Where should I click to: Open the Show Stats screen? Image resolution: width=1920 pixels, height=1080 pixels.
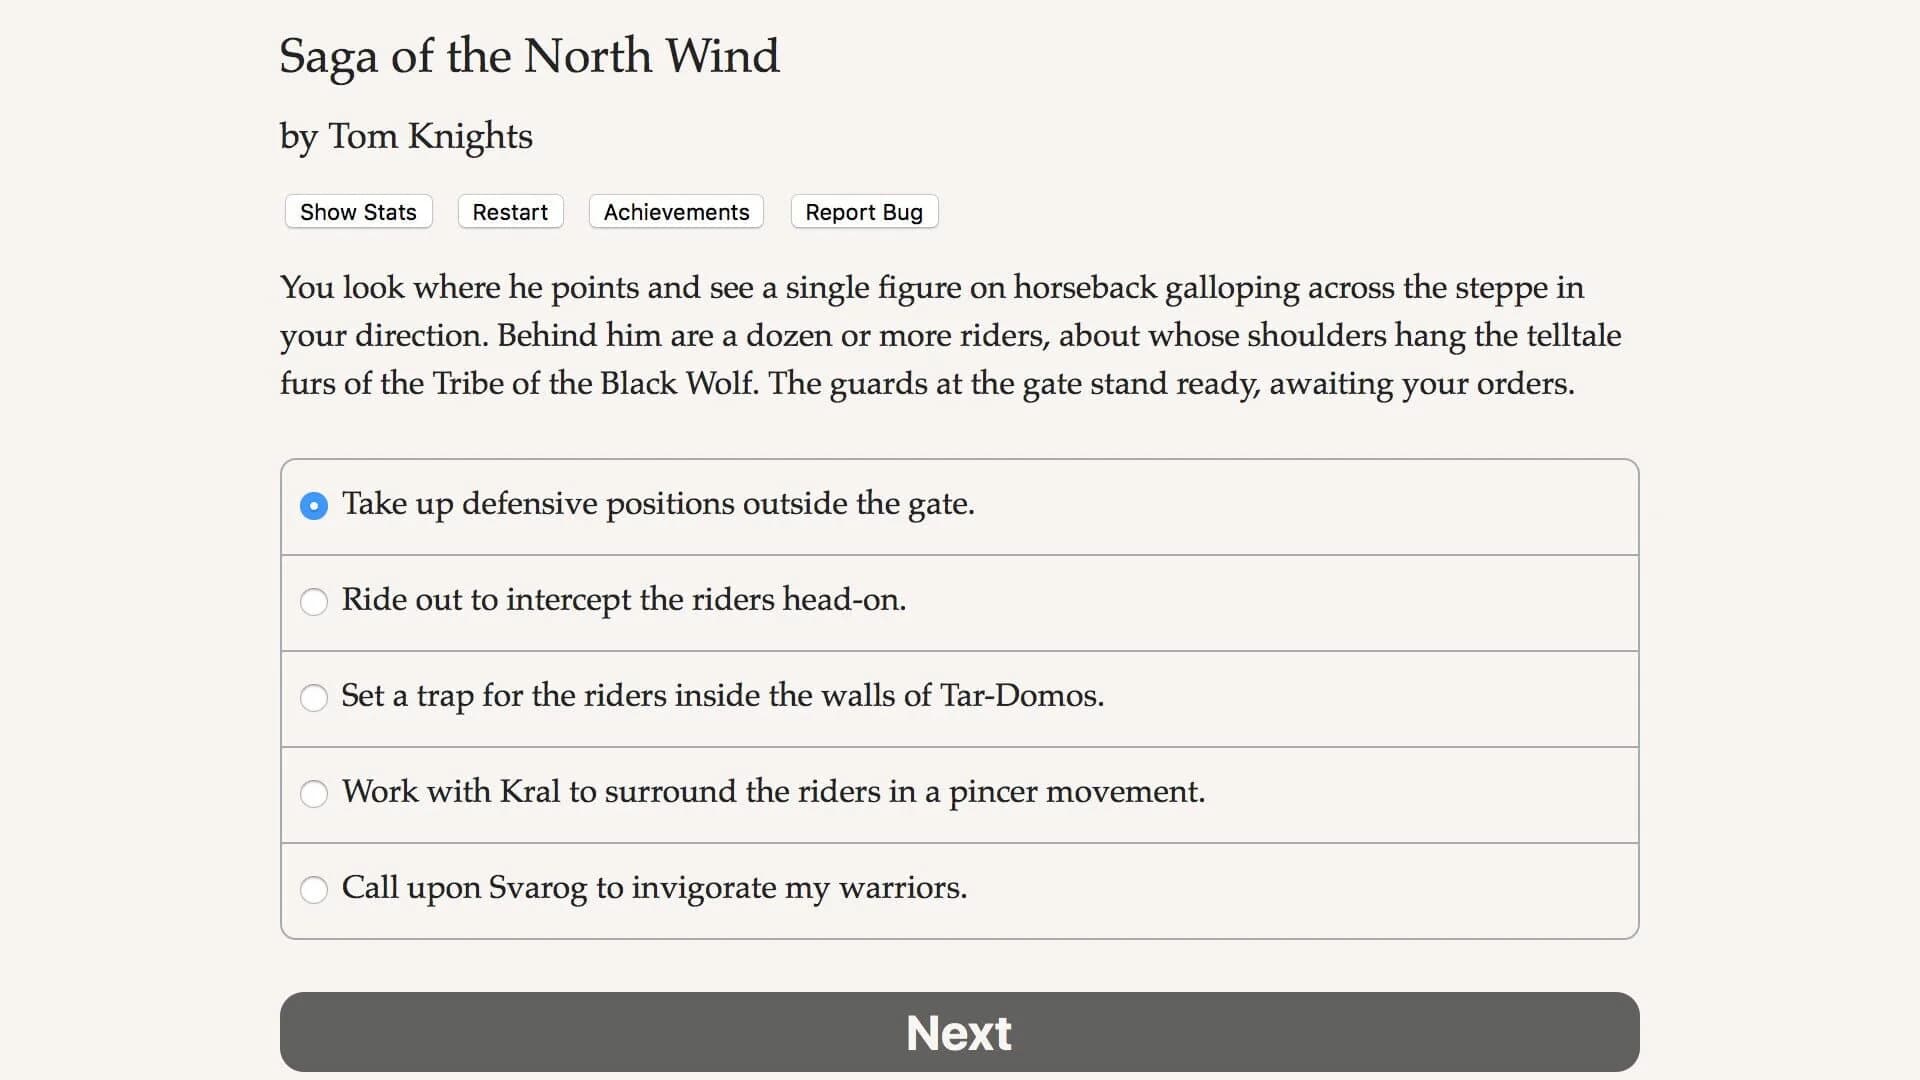pyautogui.click(x=357, y=211)
